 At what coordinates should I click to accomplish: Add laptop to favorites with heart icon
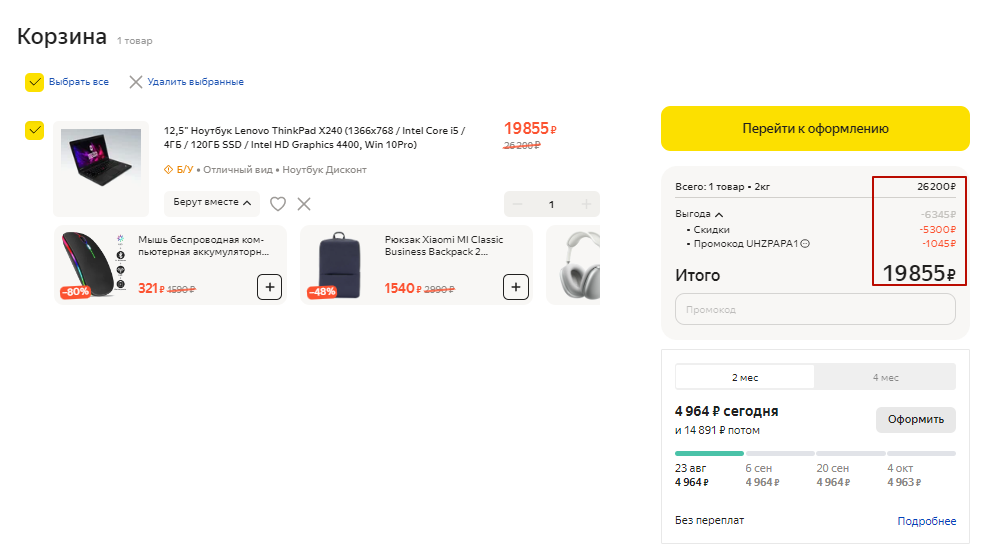278,204
